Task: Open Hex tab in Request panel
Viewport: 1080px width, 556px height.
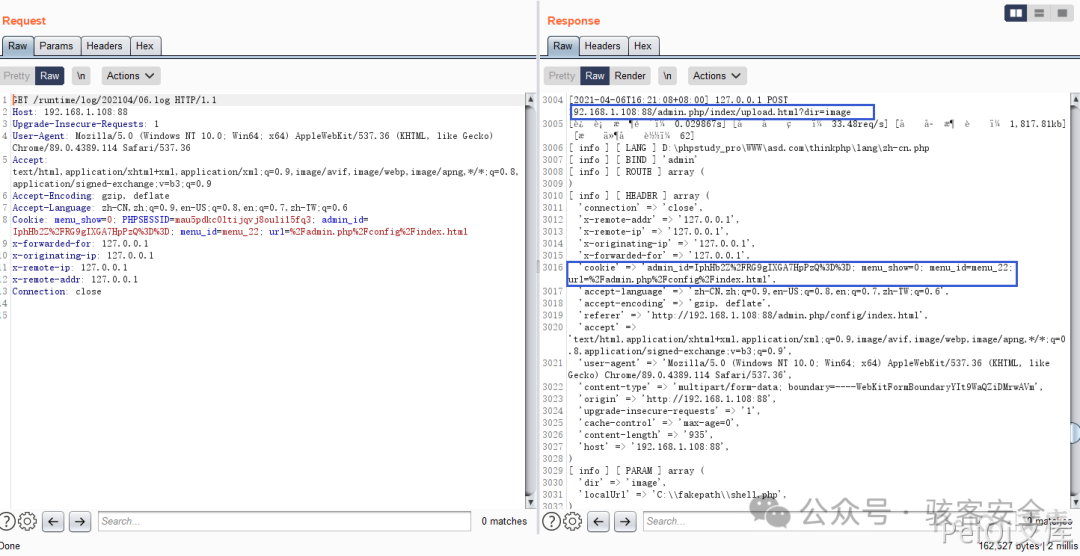Action: pos(145,46)
